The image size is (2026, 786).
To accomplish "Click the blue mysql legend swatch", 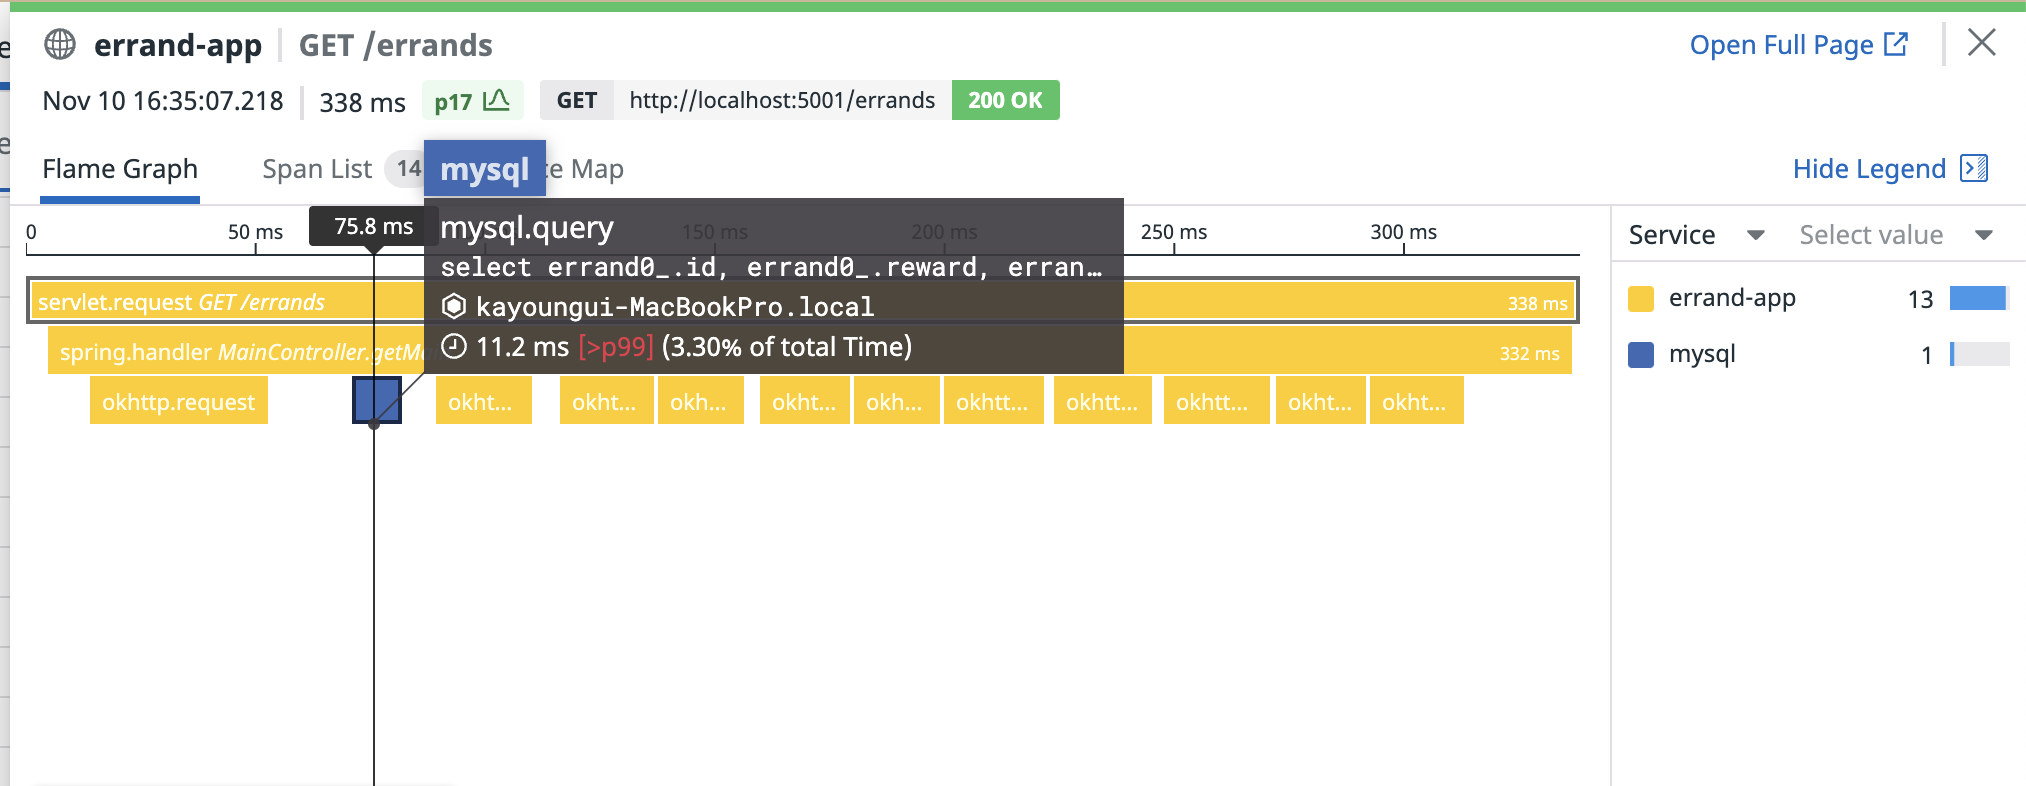I will point(1641,354).
